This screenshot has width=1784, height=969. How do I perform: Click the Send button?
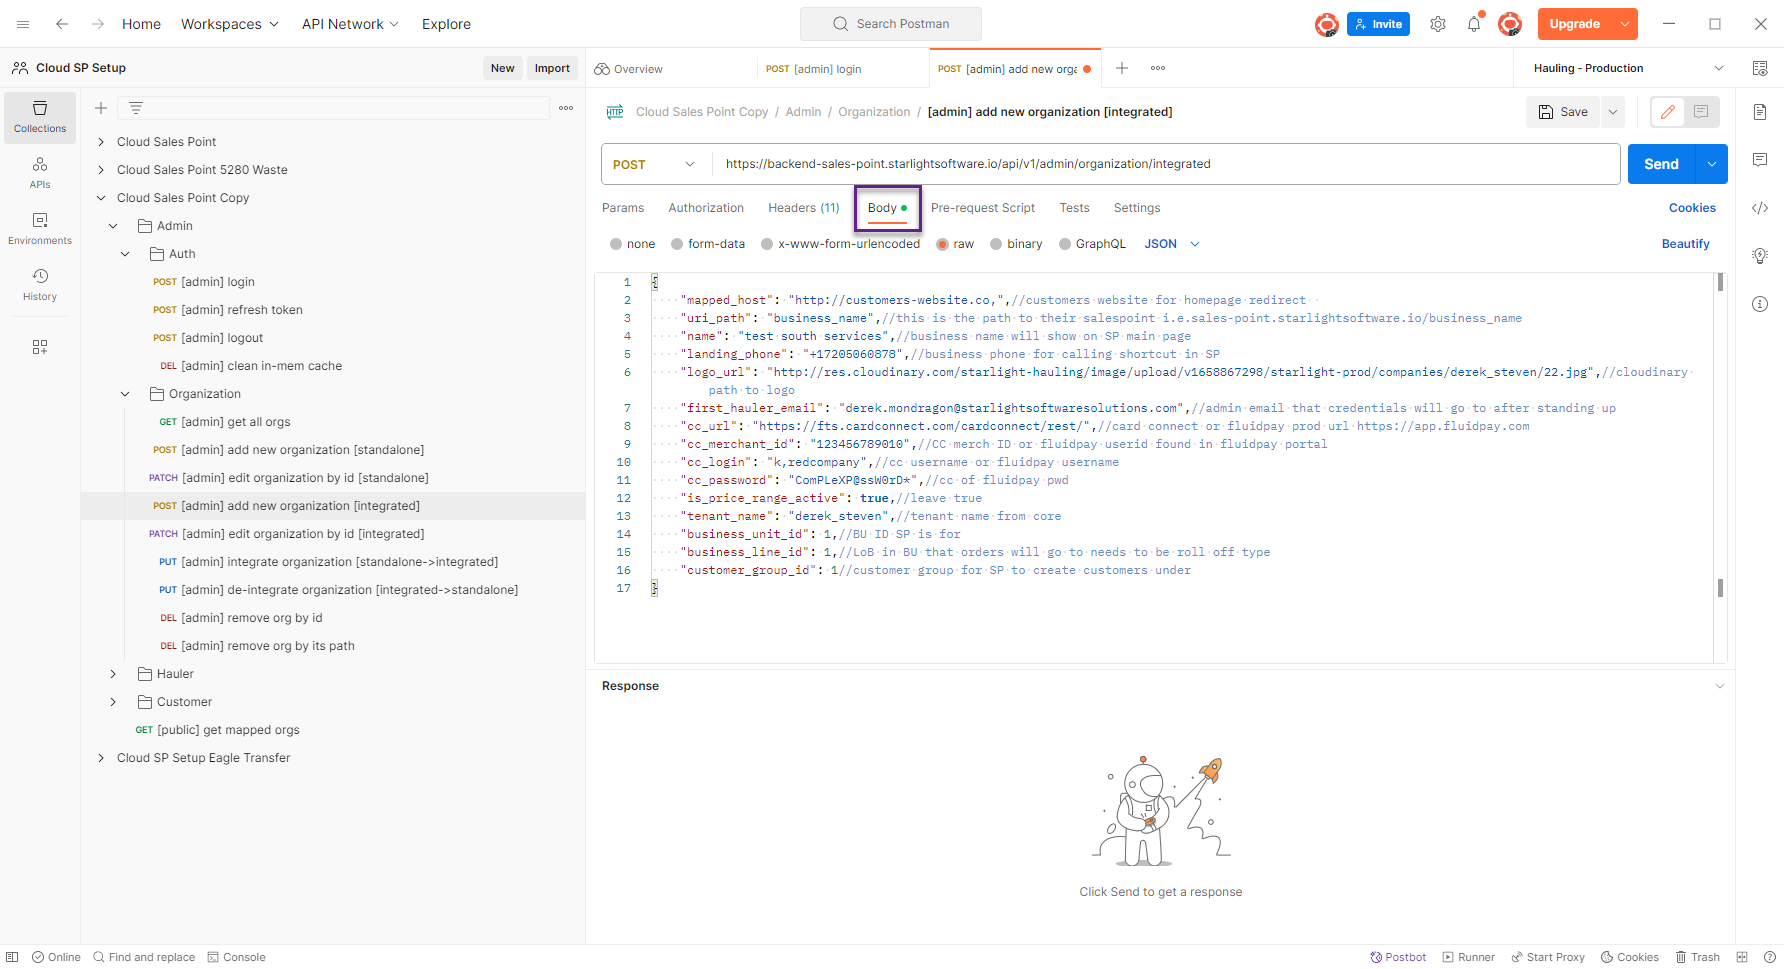tap(1662, 164)
